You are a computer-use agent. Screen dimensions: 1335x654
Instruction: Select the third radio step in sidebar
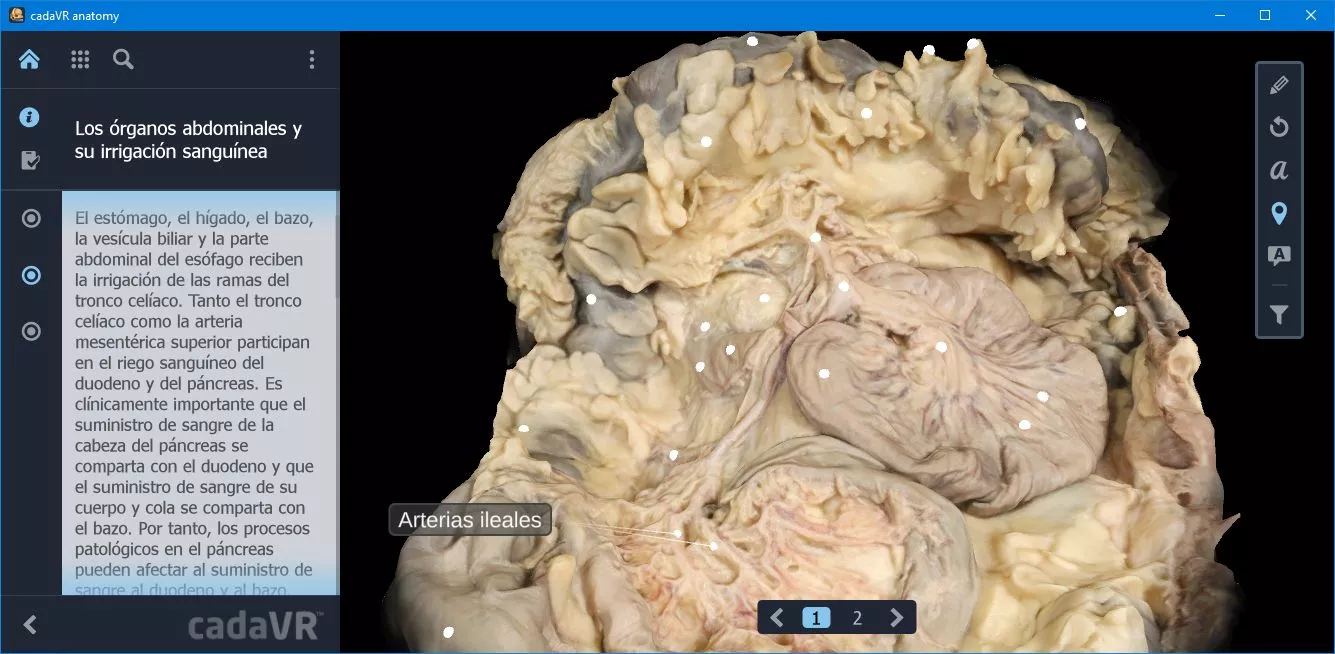[31, 331]
